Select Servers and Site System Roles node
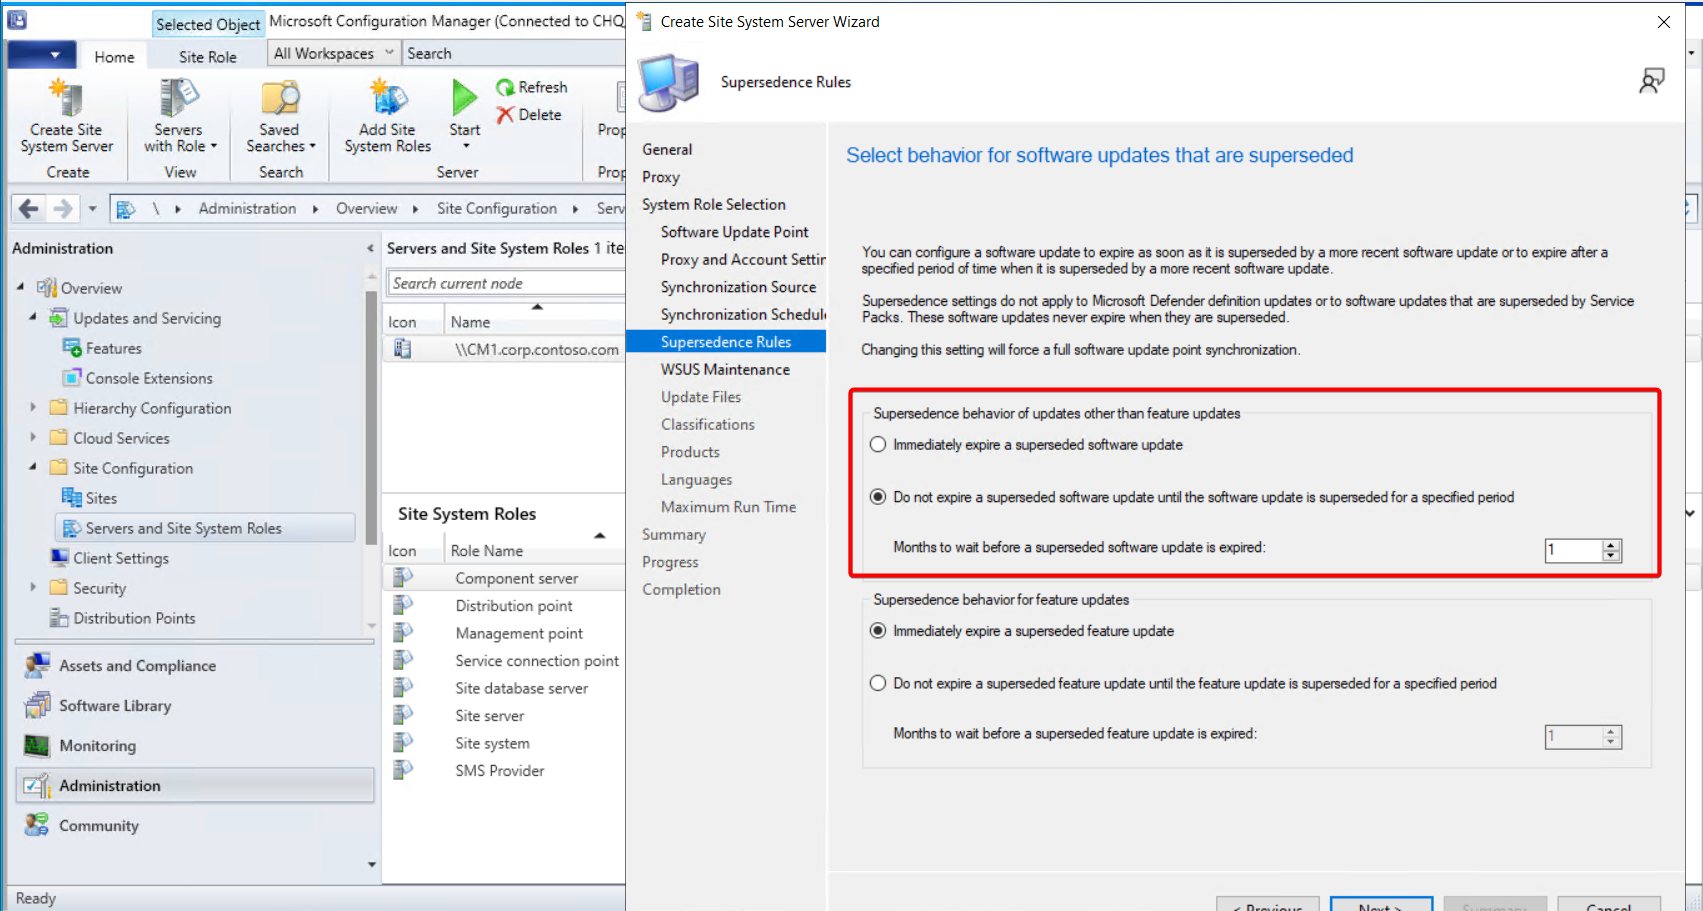Viewport: 1703px width, 911px height. pyautogui.click(x=205, y=528)
